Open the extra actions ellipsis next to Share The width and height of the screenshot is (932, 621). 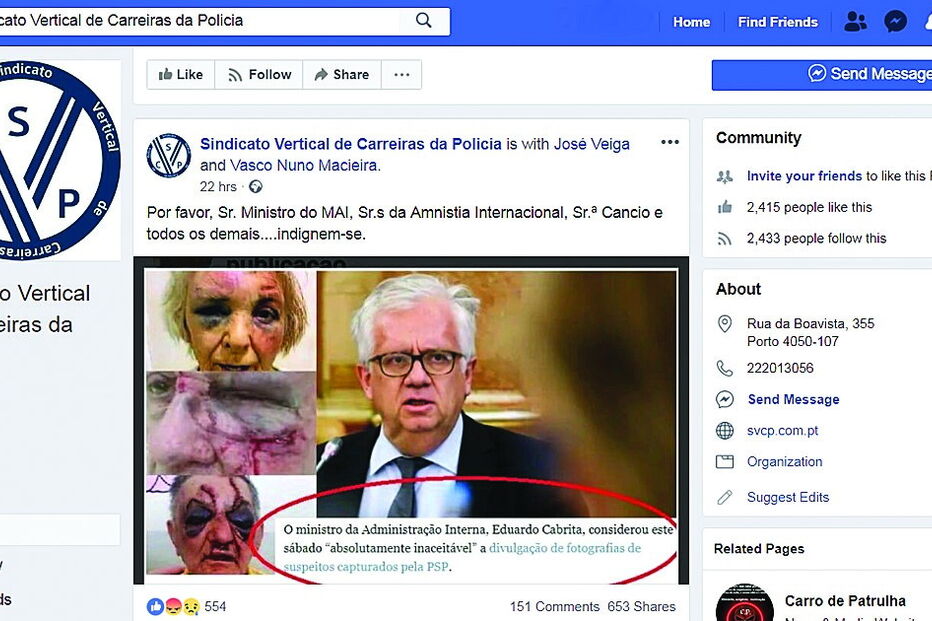401,74
